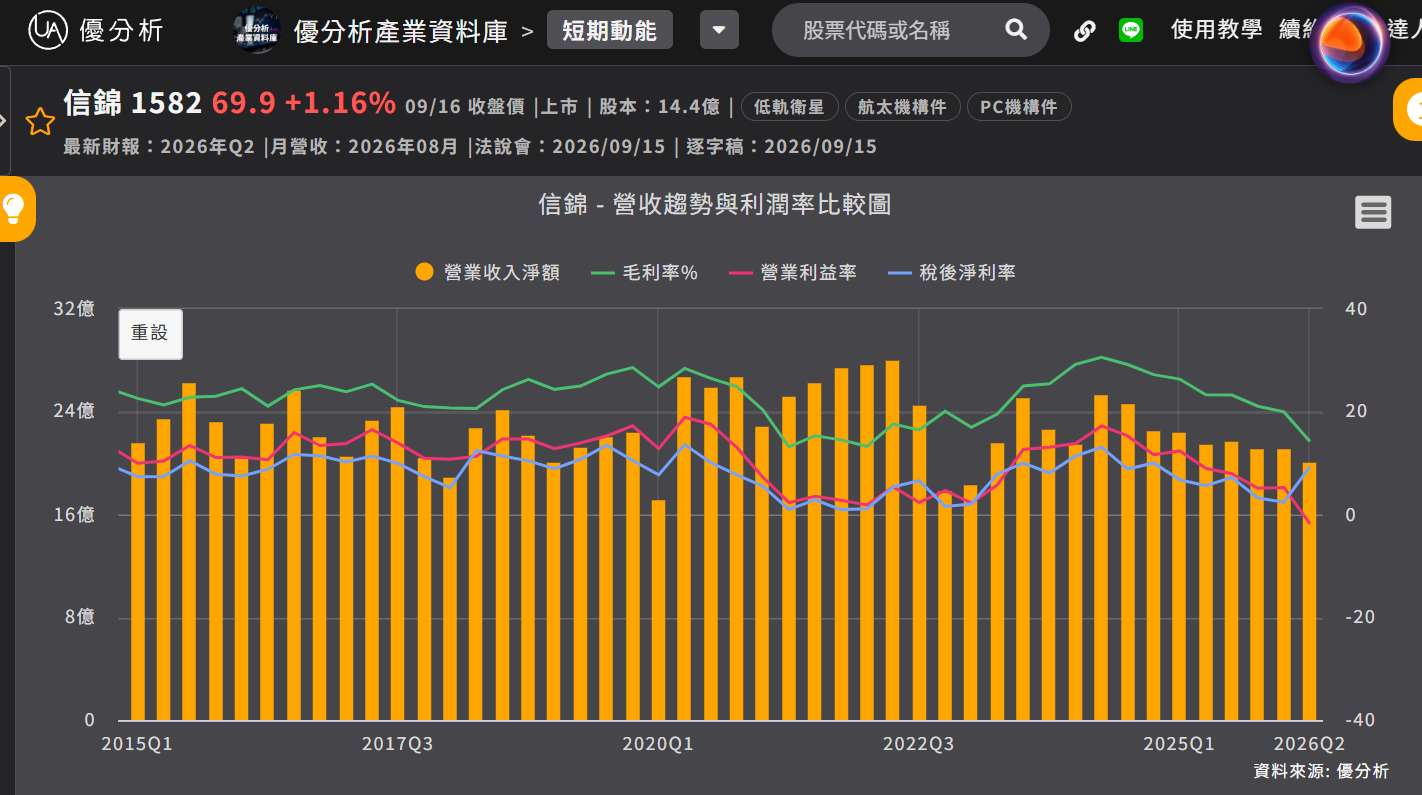The image size is (1422, 795).
Task: Copy link via chain icon
Action: pos(1085,30)
